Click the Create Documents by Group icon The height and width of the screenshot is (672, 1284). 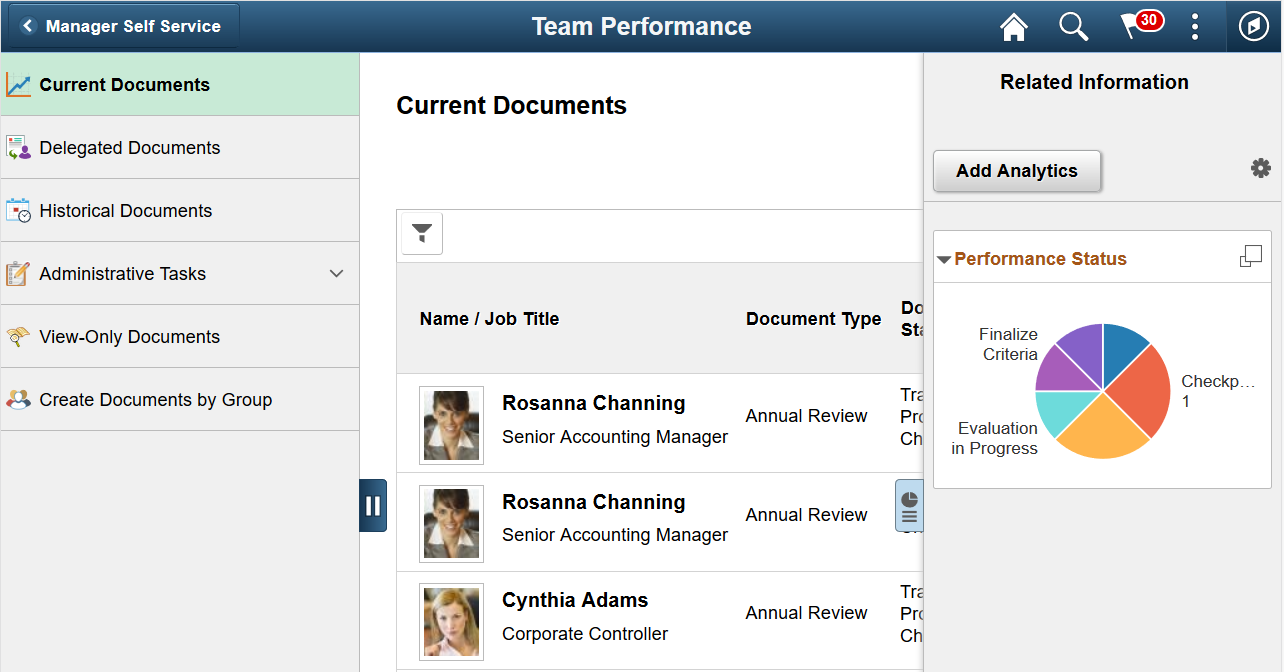[18, 400]
